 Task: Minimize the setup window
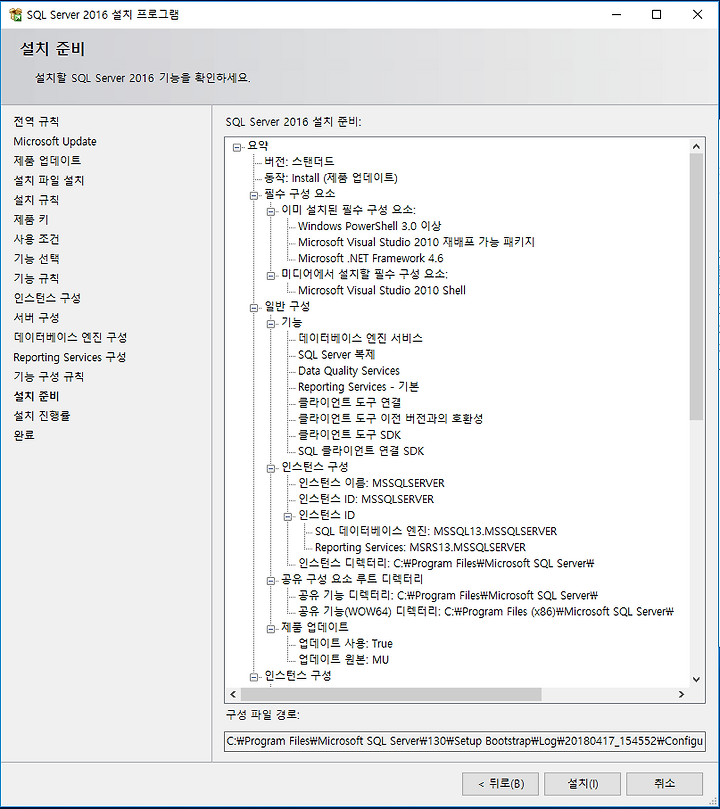pos(616,14)
